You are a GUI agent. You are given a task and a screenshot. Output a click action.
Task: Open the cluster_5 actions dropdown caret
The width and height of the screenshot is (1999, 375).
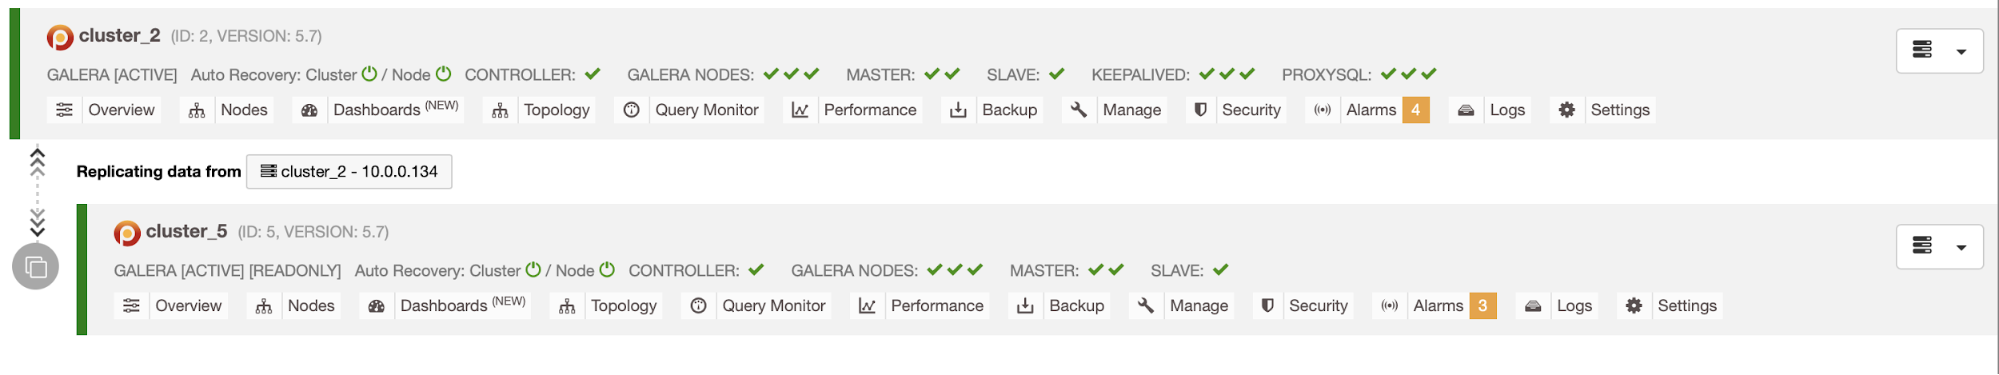tap(1961, 248)
